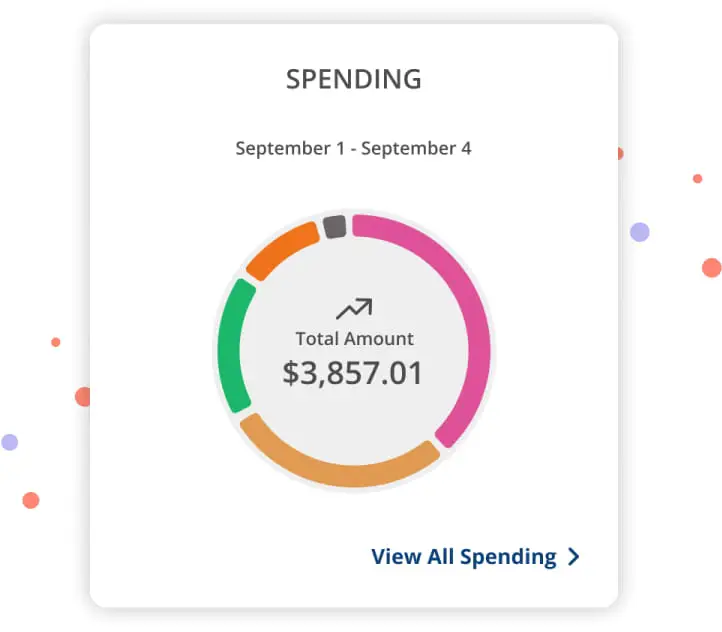Image resolution: width=722 pixels, height=632 pixels.
Task: Click the red dot below the left purple dot
Action: tap(31, 500)
